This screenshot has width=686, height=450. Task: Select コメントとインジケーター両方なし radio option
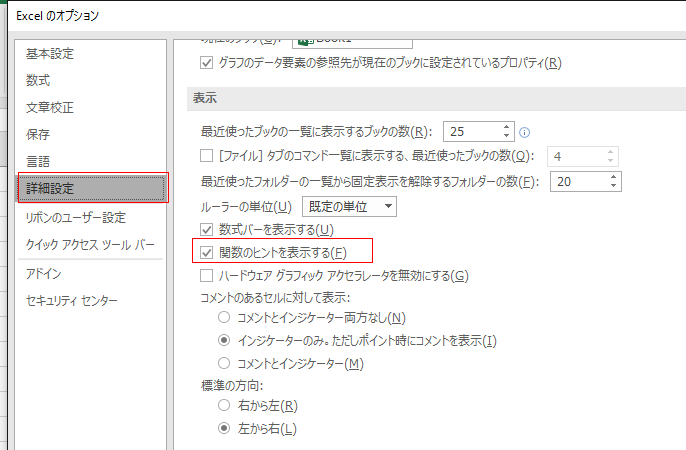[x=224, y=317]
